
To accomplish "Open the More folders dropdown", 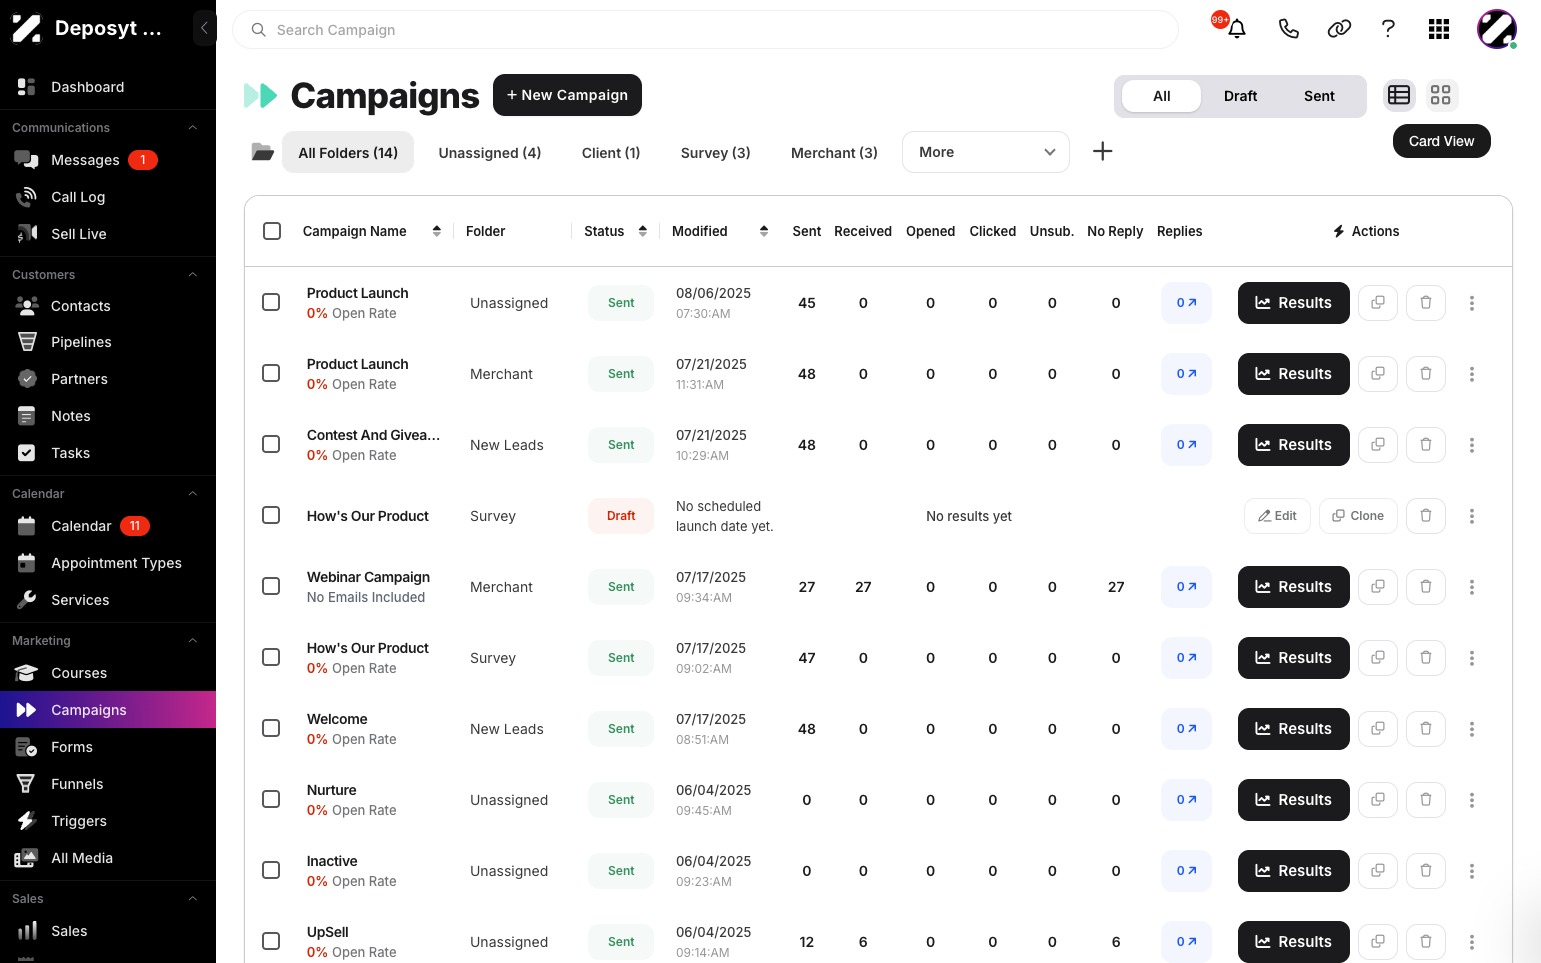I will pos(986,152).
